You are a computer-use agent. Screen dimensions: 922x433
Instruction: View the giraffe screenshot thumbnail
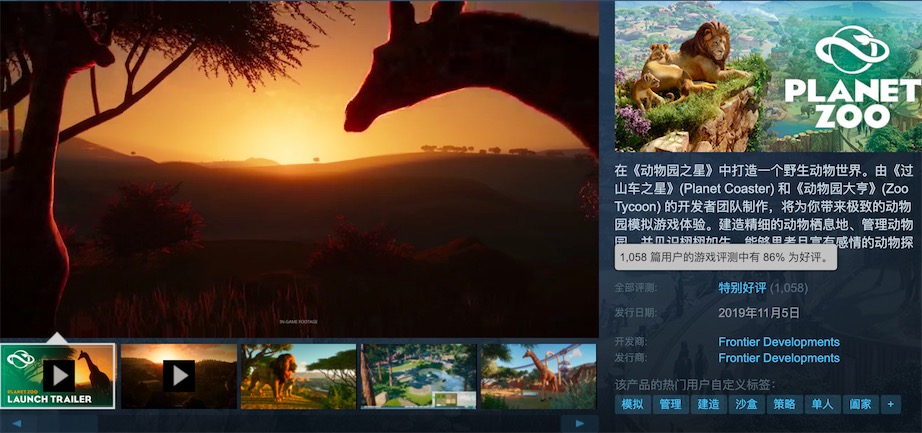point(538,376)
